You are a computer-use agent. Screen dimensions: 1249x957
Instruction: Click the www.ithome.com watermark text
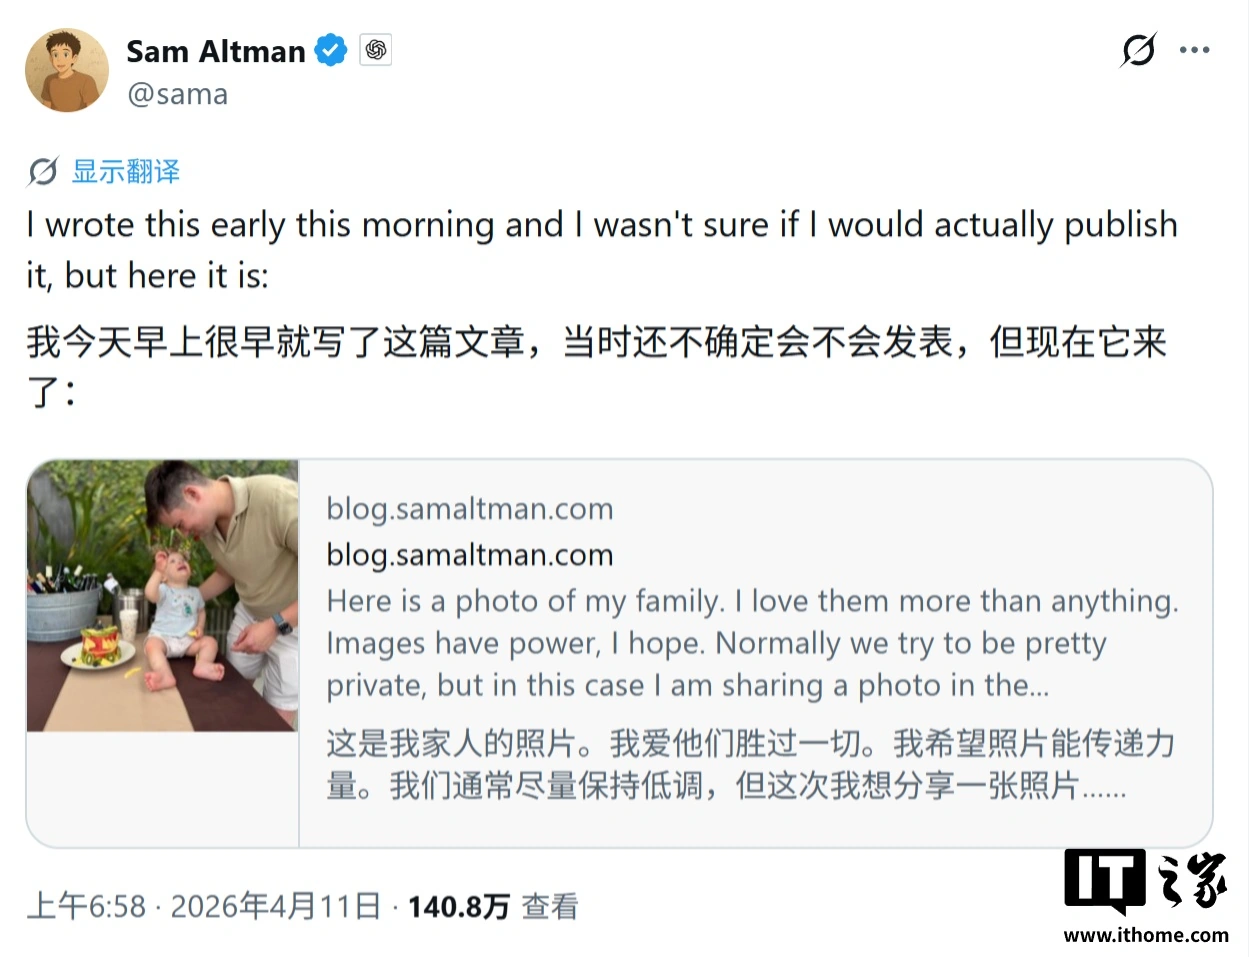click(x=1146, y=935)
